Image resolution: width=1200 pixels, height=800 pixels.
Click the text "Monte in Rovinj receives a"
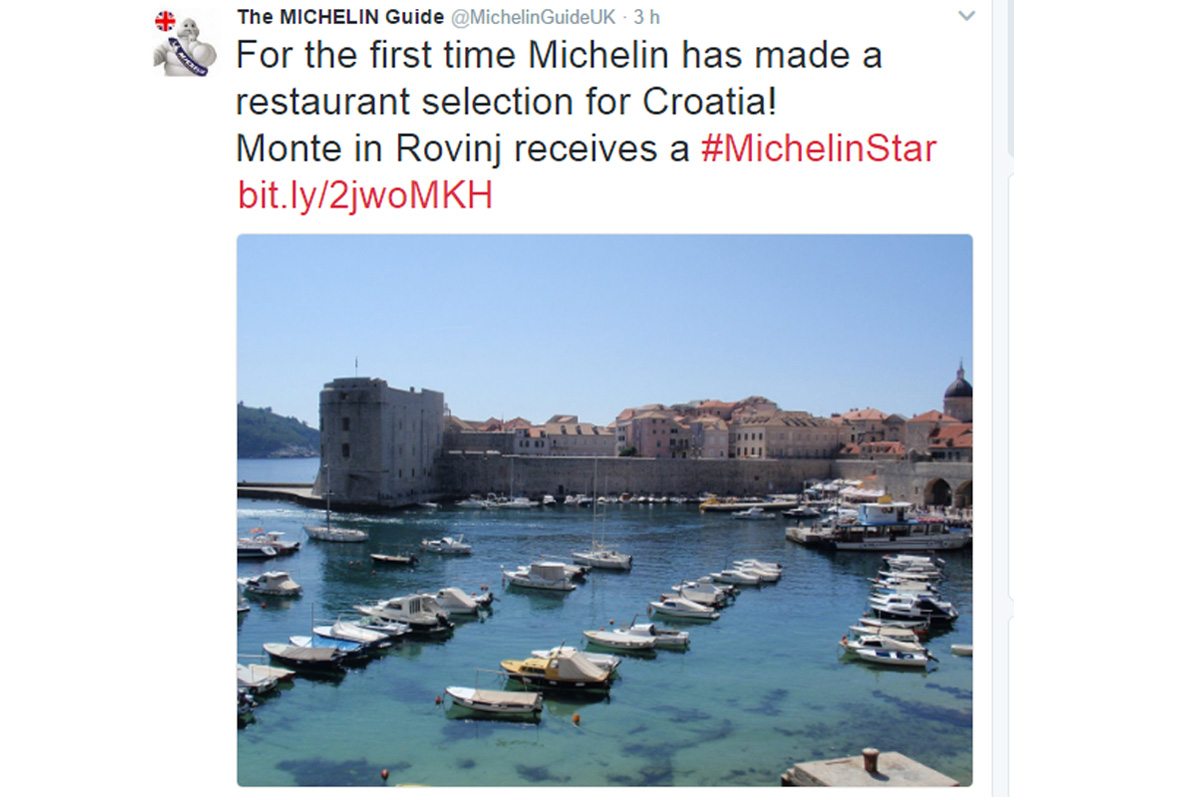[463, 148]
